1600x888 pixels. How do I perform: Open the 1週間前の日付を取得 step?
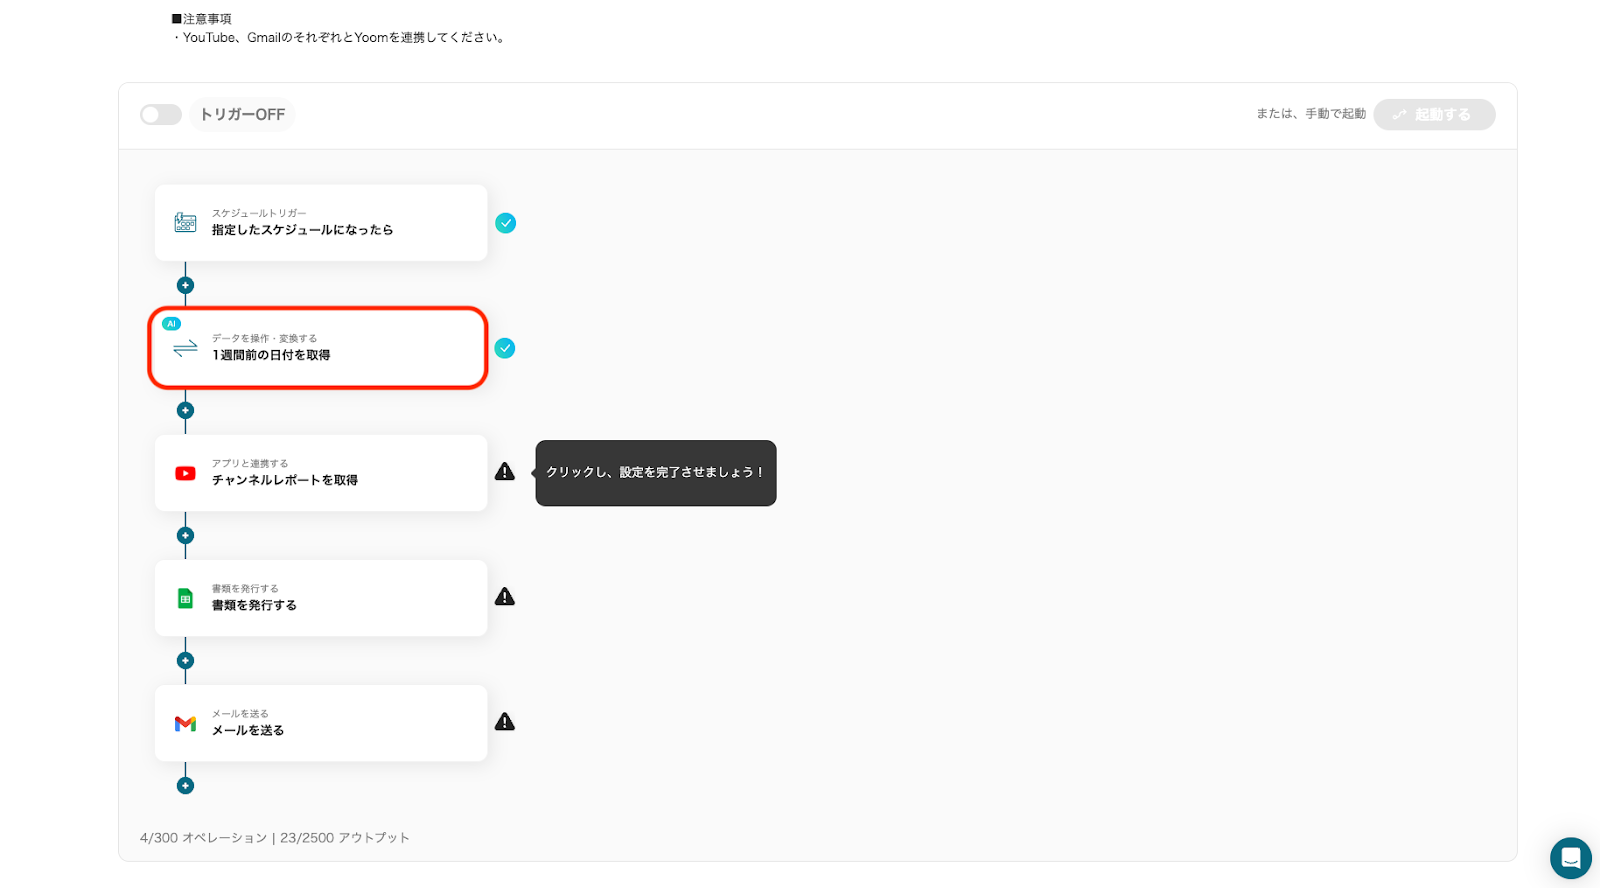coord(318,348)
